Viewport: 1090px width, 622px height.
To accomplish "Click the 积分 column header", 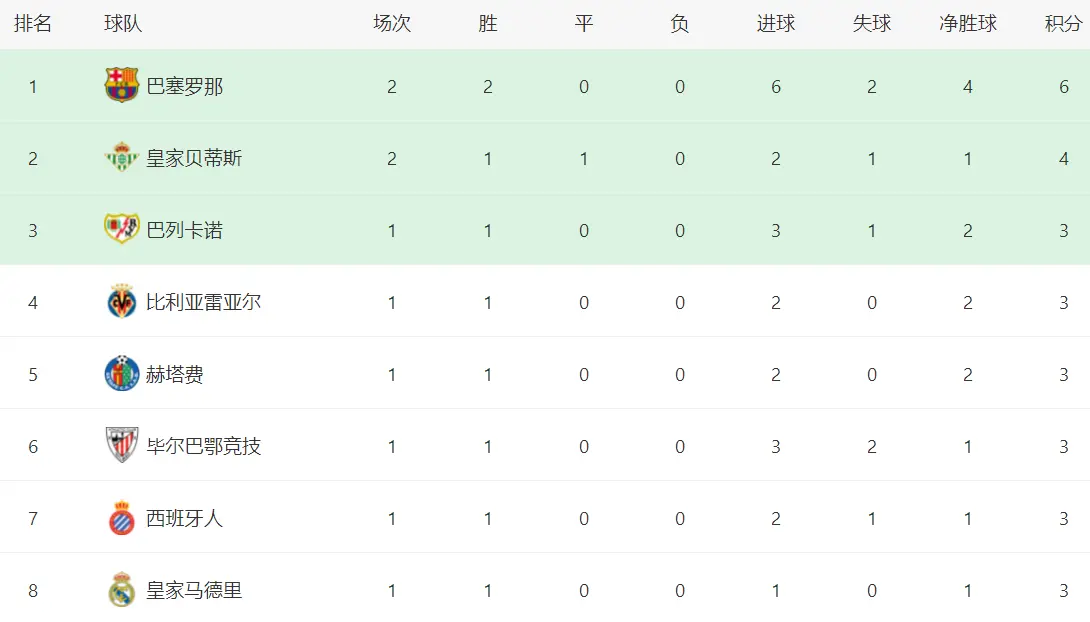I will tap(1063, 24).
